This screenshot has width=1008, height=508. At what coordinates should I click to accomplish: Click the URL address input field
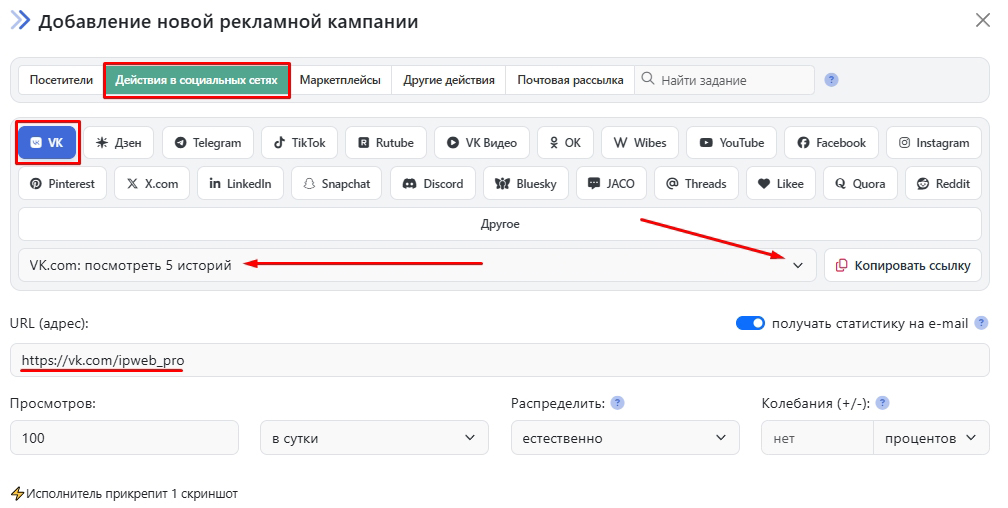pos(500,360)
